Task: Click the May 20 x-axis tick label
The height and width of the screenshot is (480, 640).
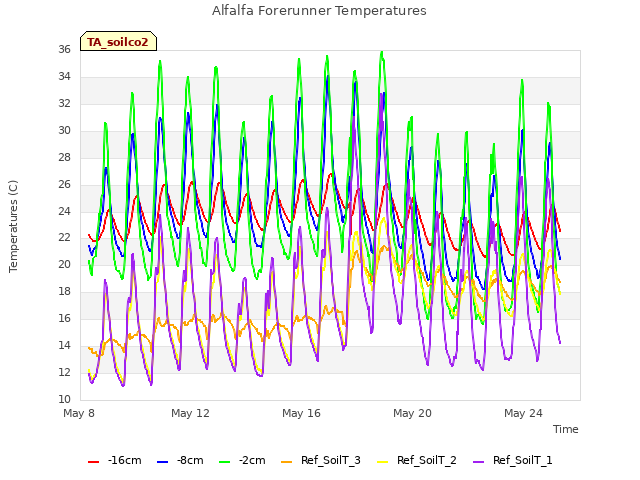Action: tap(412, 413)
